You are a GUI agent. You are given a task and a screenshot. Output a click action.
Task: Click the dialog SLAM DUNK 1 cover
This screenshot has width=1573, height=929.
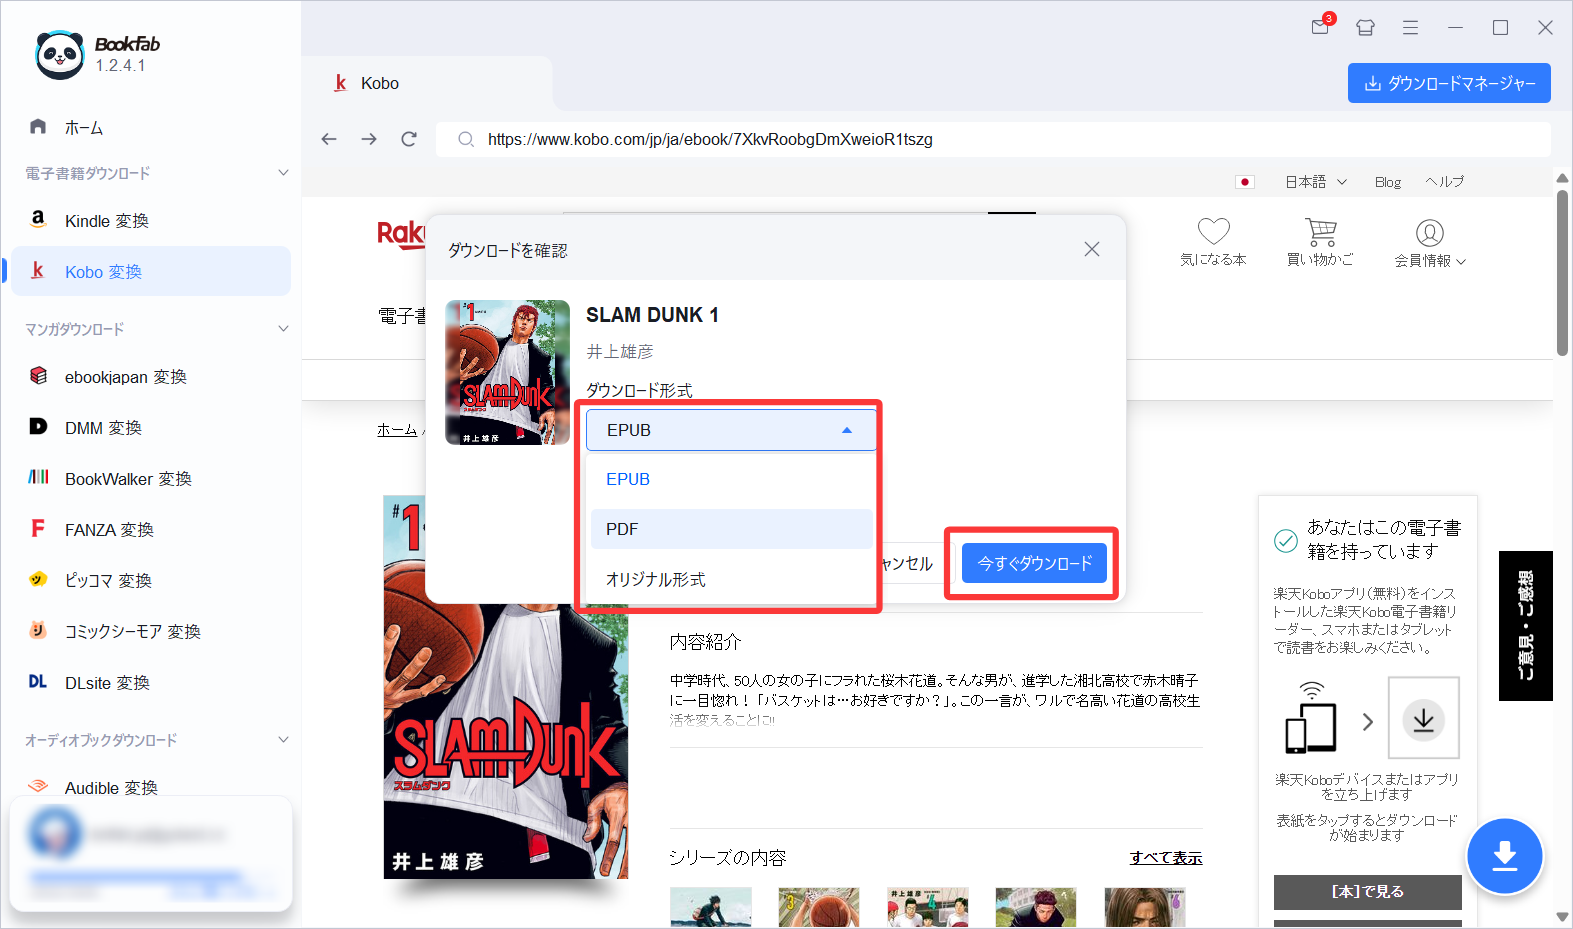pos(507,372)
